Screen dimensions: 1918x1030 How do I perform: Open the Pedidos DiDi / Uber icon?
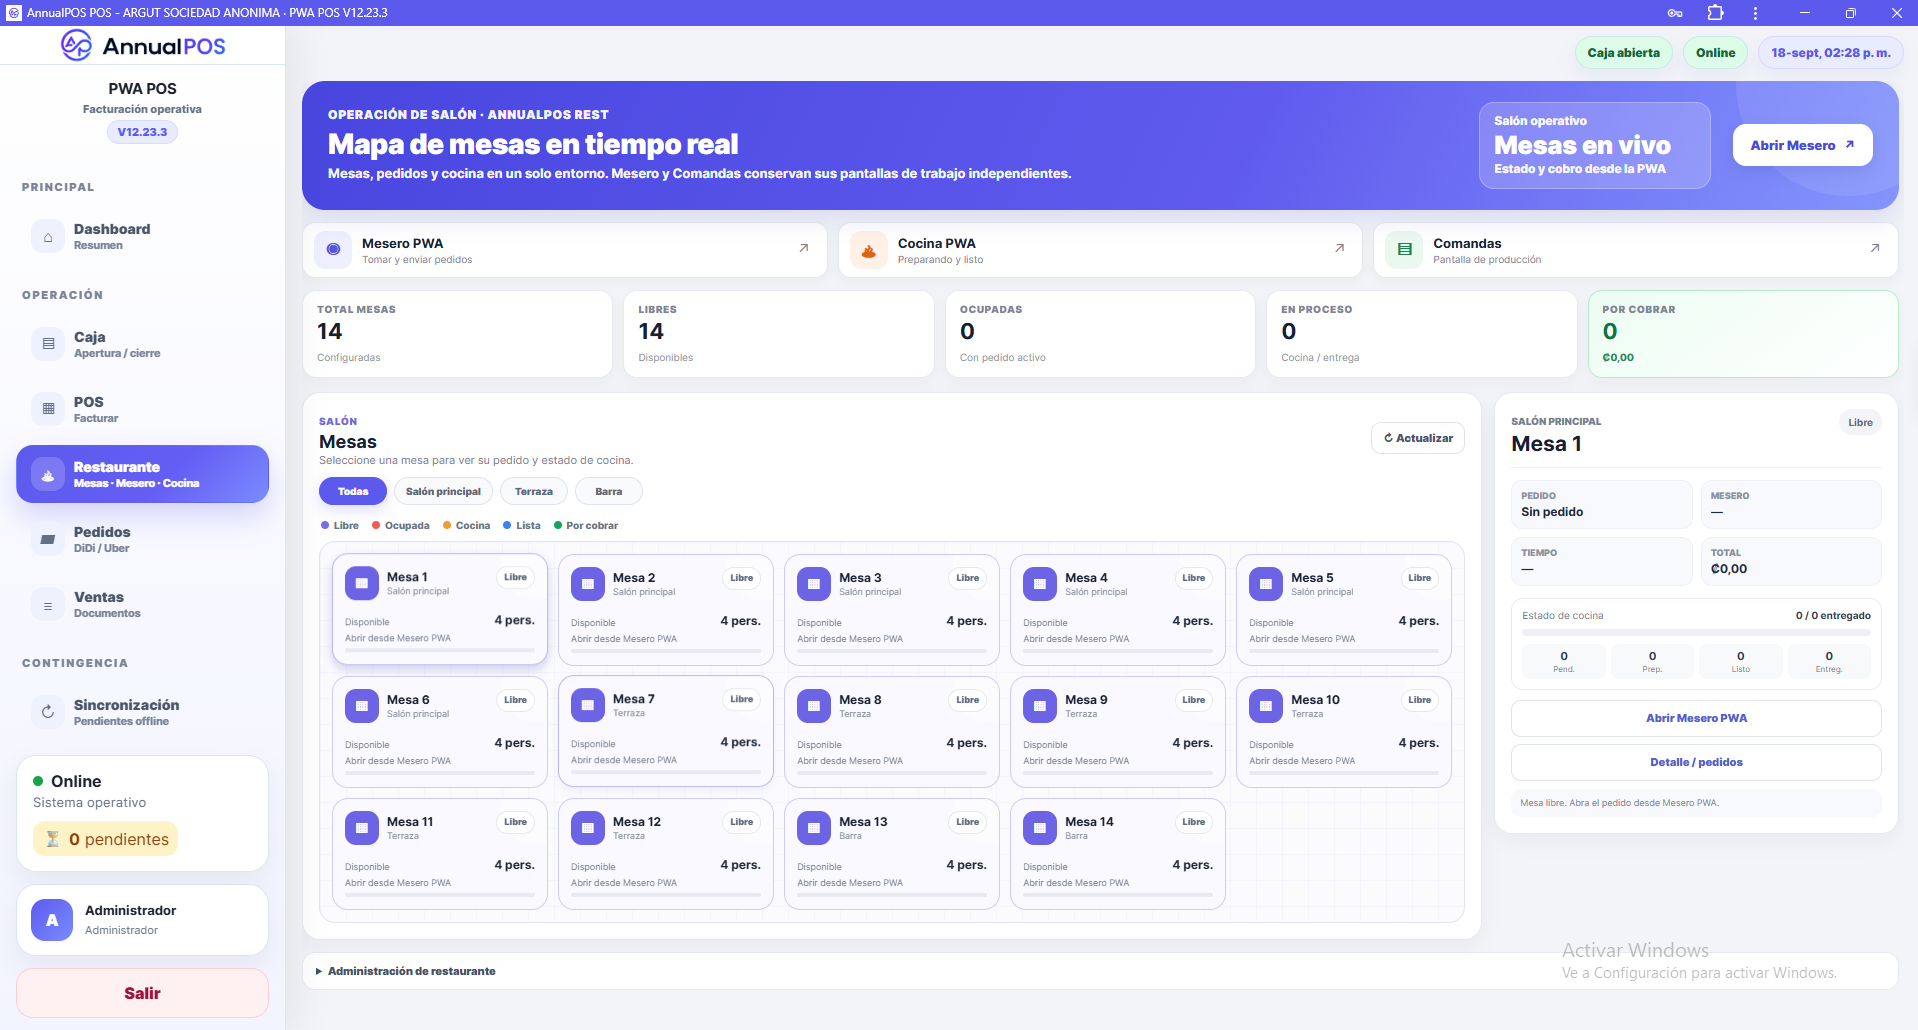pyautogui.click(x=48, y=539)
